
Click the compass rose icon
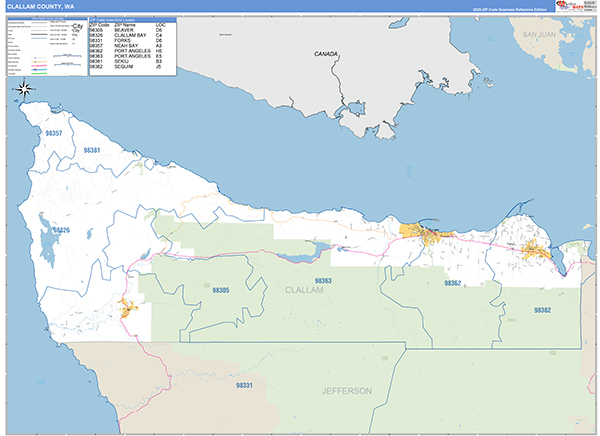[x=24, y=89]
